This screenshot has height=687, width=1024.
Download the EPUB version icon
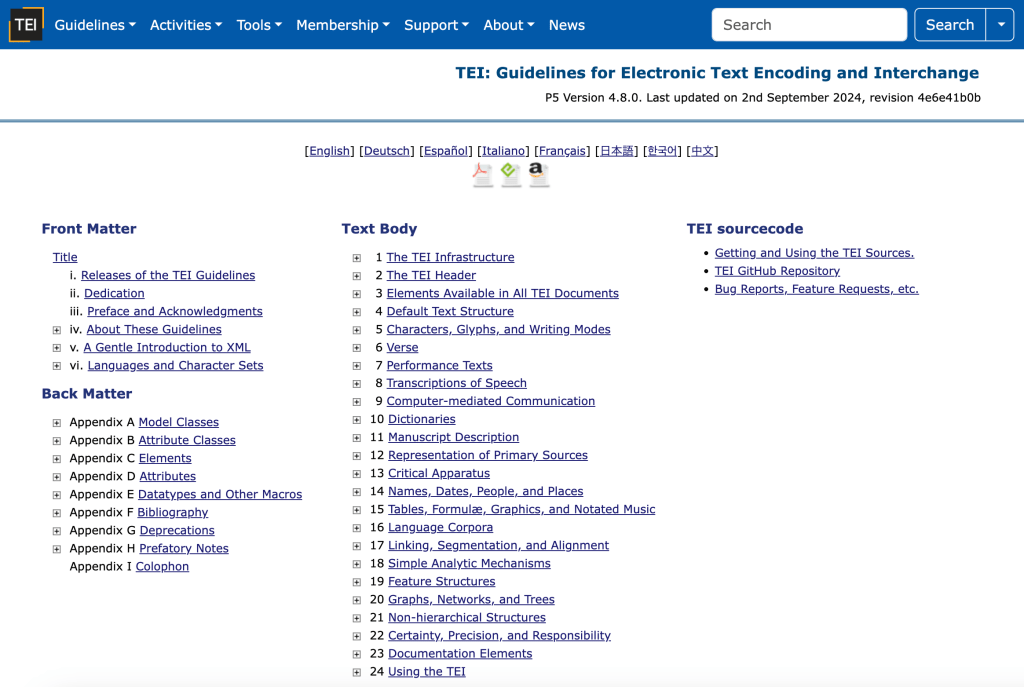pyautogui.click(x=511, y=174)
